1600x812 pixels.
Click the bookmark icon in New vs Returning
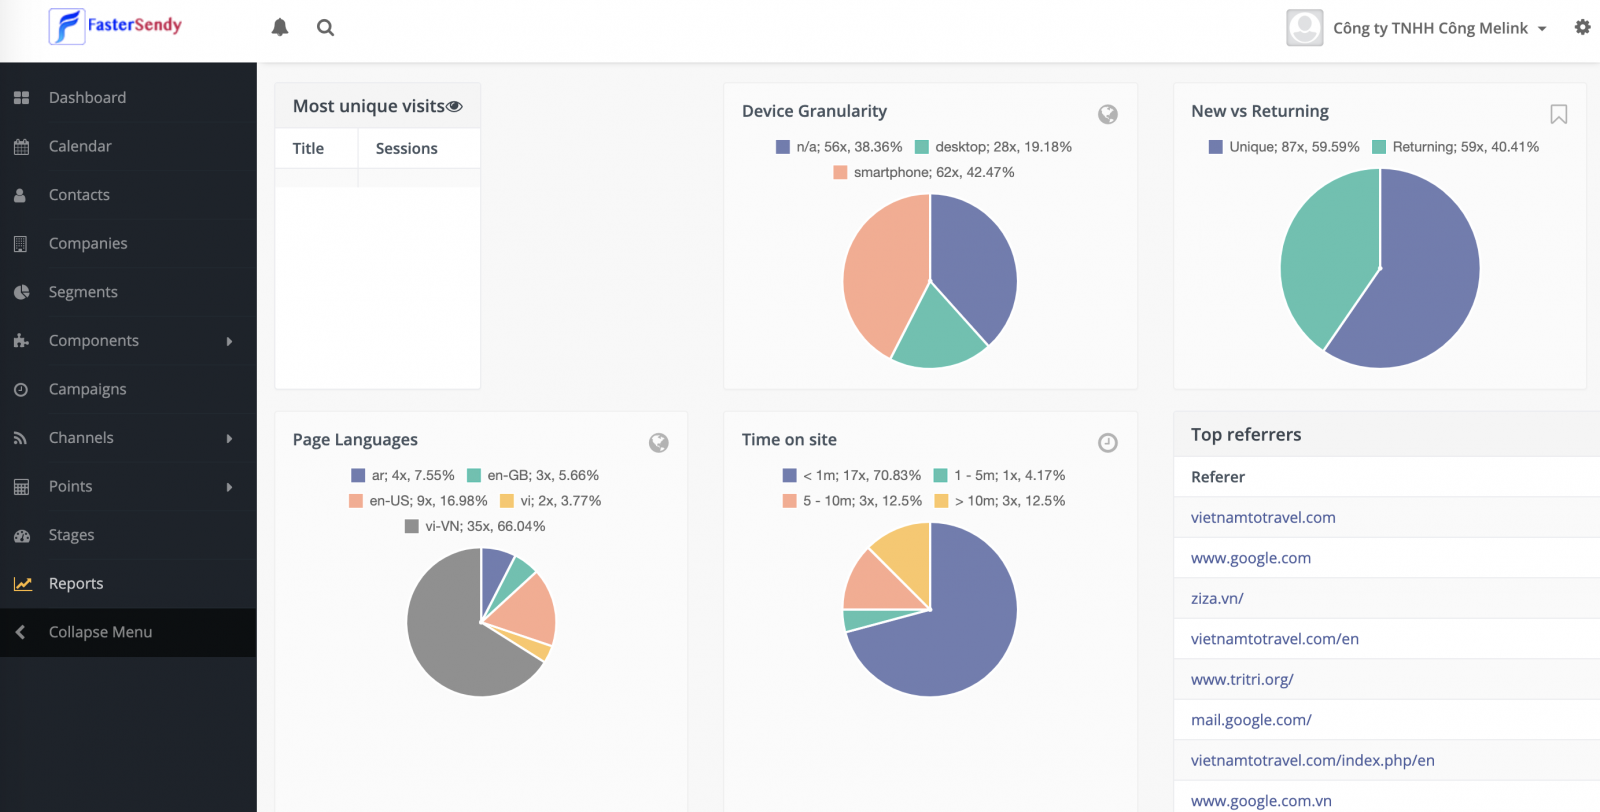tap(1558, 114)
